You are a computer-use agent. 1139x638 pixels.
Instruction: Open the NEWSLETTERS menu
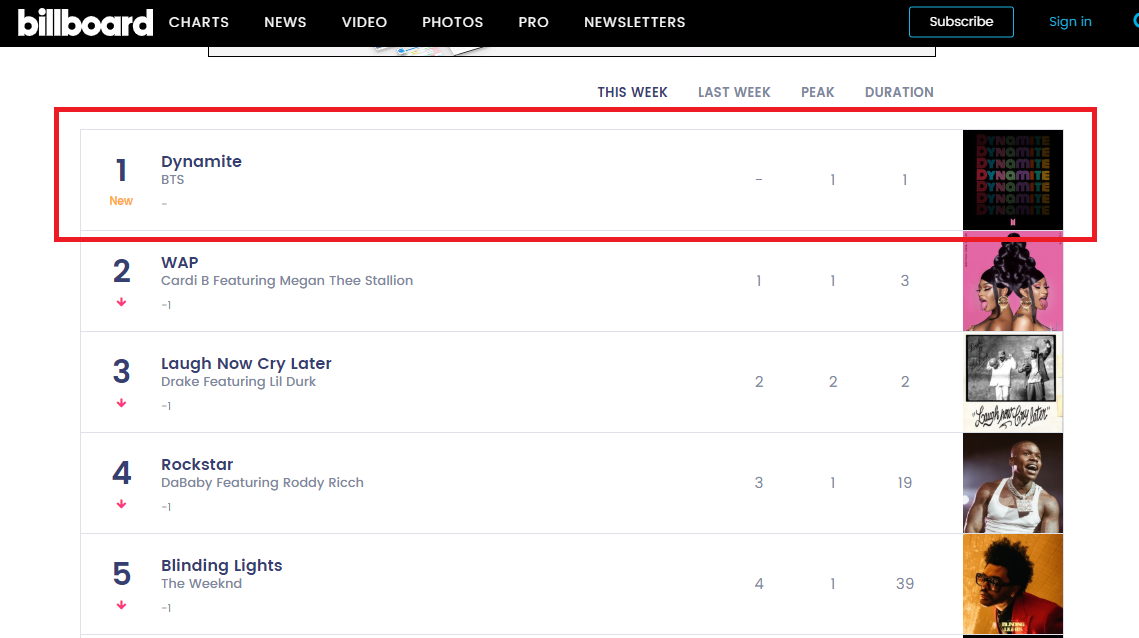point(634,23)
